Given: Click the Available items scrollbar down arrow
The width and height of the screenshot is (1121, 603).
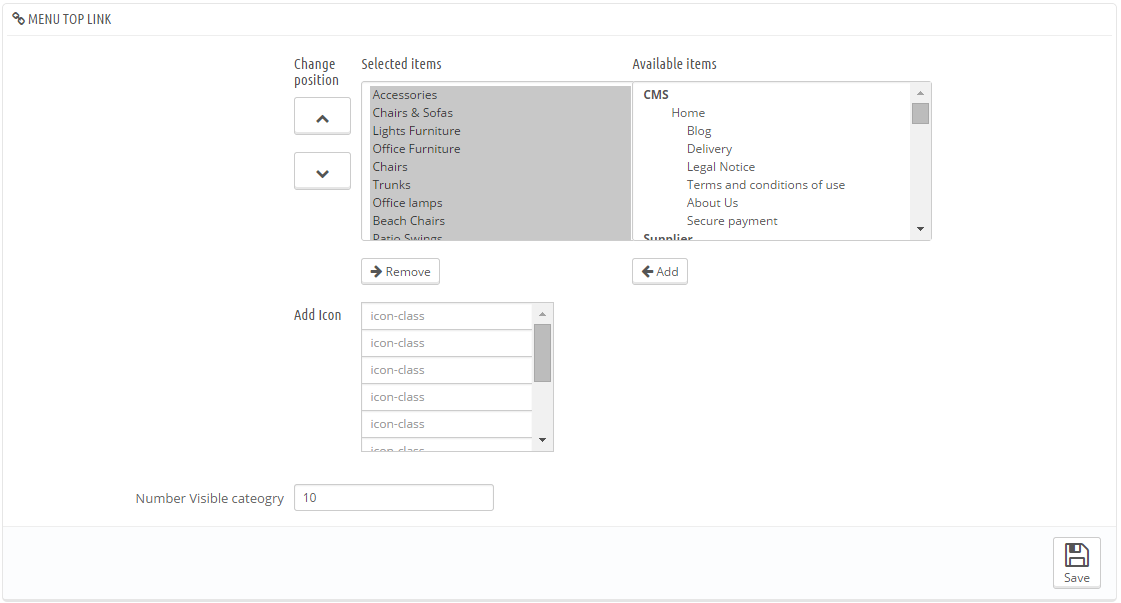Looking at the screenshot, I should point(920,229).
